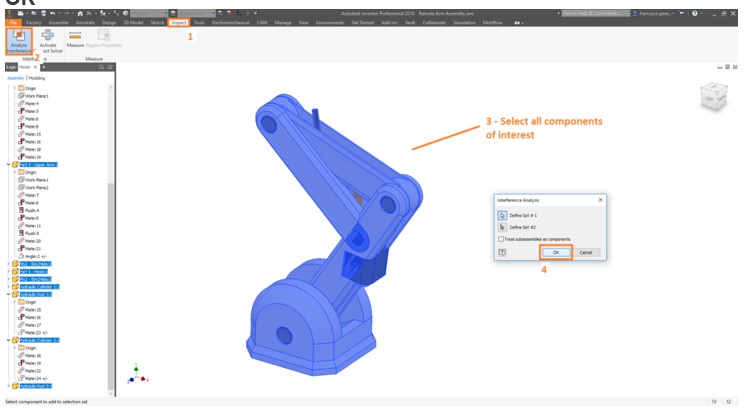Click the Define Set #2 selection icon
Screen dimensions: 747x410
coord(501,227)
